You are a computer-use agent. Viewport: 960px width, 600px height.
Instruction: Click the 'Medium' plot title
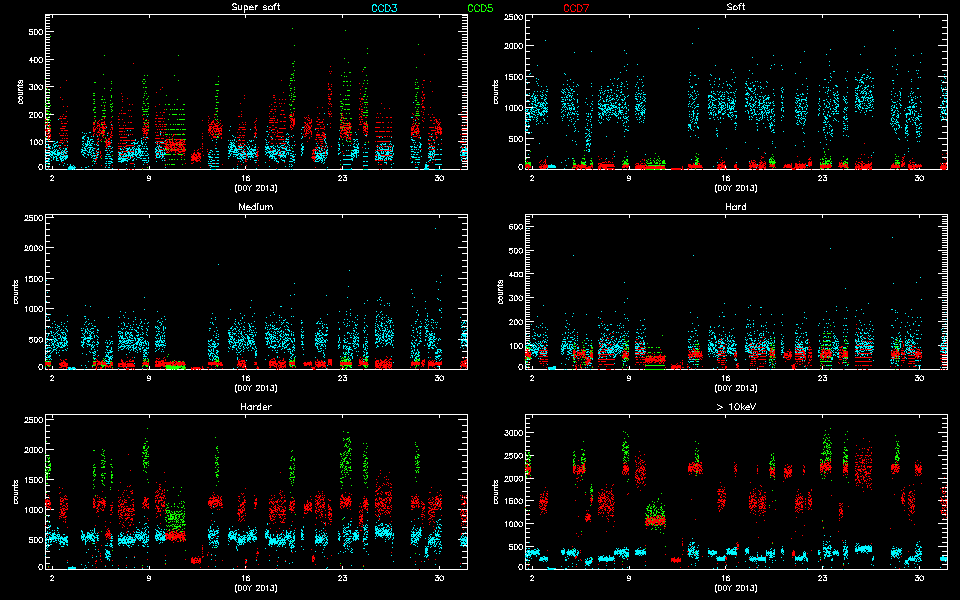click(x=255, y=208)
